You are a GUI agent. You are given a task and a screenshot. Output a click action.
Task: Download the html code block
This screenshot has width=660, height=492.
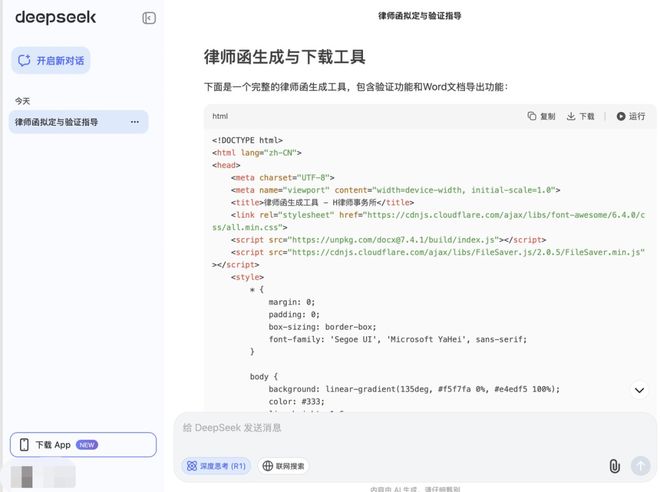click(580, 116)
